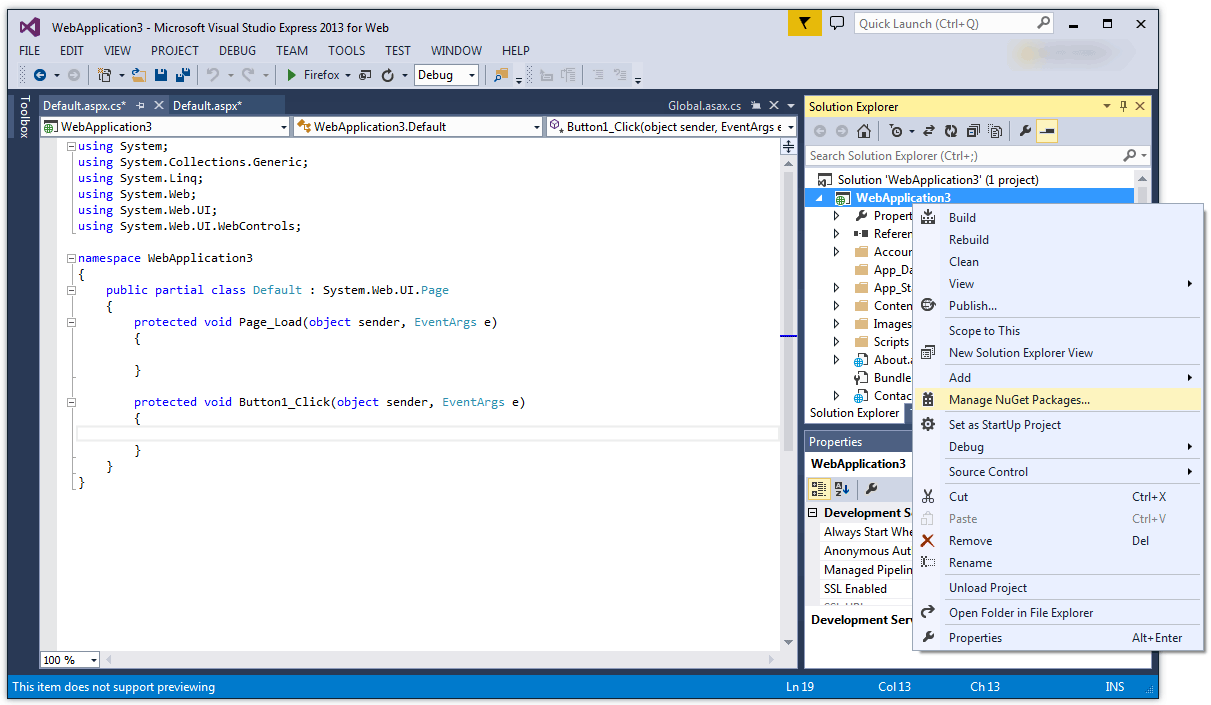The image size is (1211, 705).
Task: Click the Home icon in Solution Explorer
Action: tap(864, 131)
